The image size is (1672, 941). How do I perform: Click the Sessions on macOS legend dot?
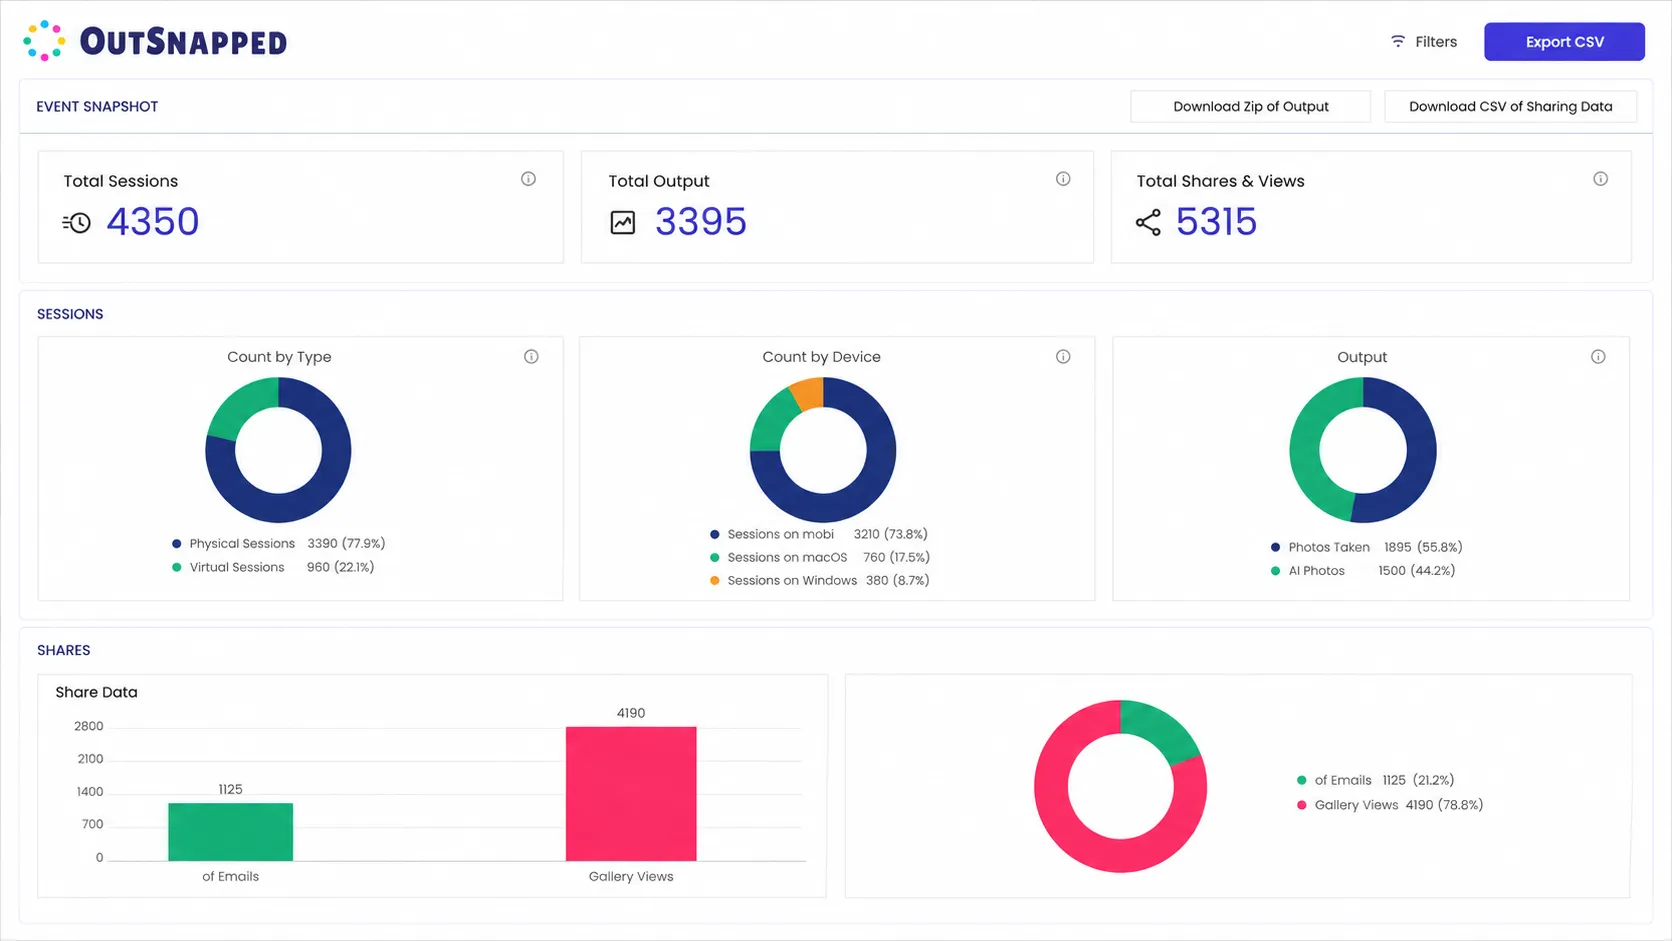(714, 557)
